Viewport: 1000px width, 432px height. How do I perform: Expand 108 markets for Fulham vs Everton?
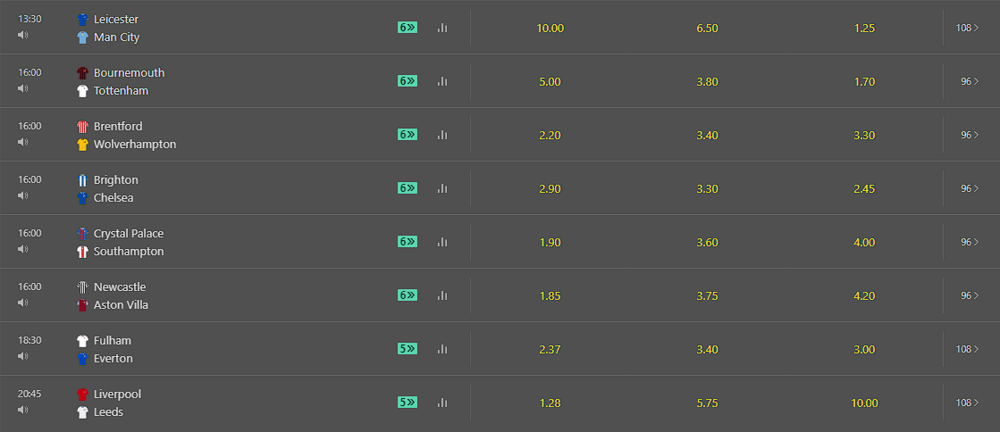pos(967,349)
